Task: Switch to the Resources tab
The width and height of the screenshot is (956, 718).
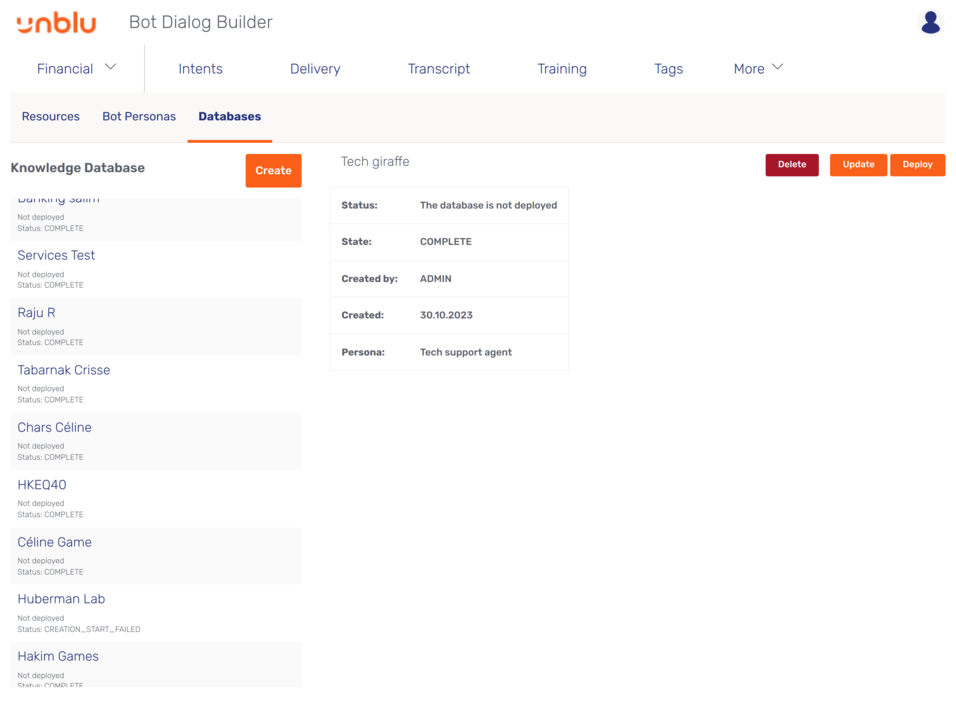Action: click(50, 116)
